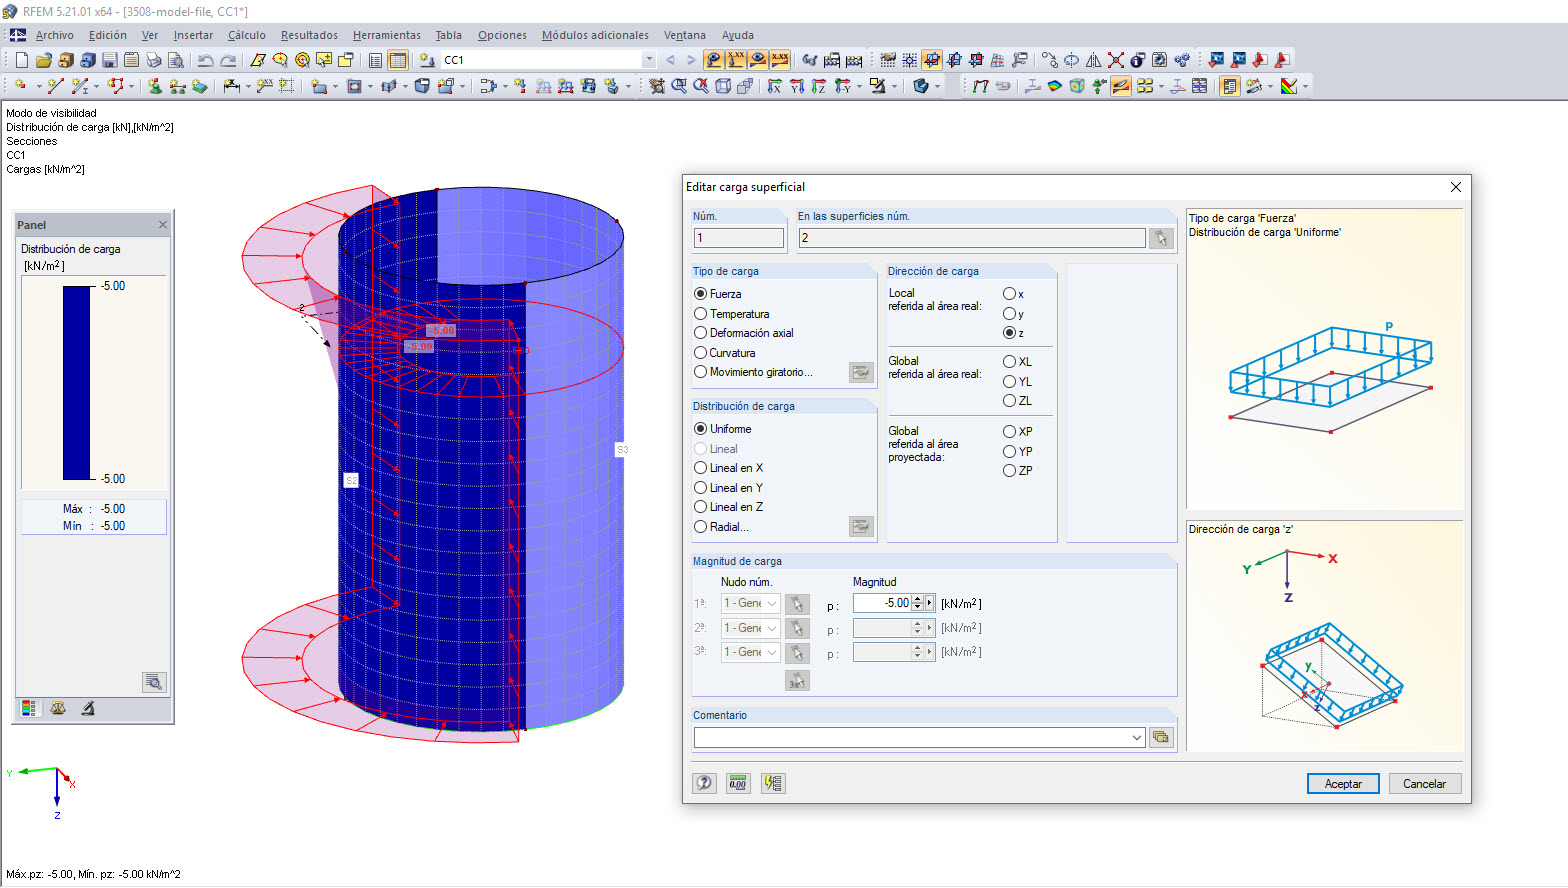Click the new node icon in toolbar

[20, 86]
